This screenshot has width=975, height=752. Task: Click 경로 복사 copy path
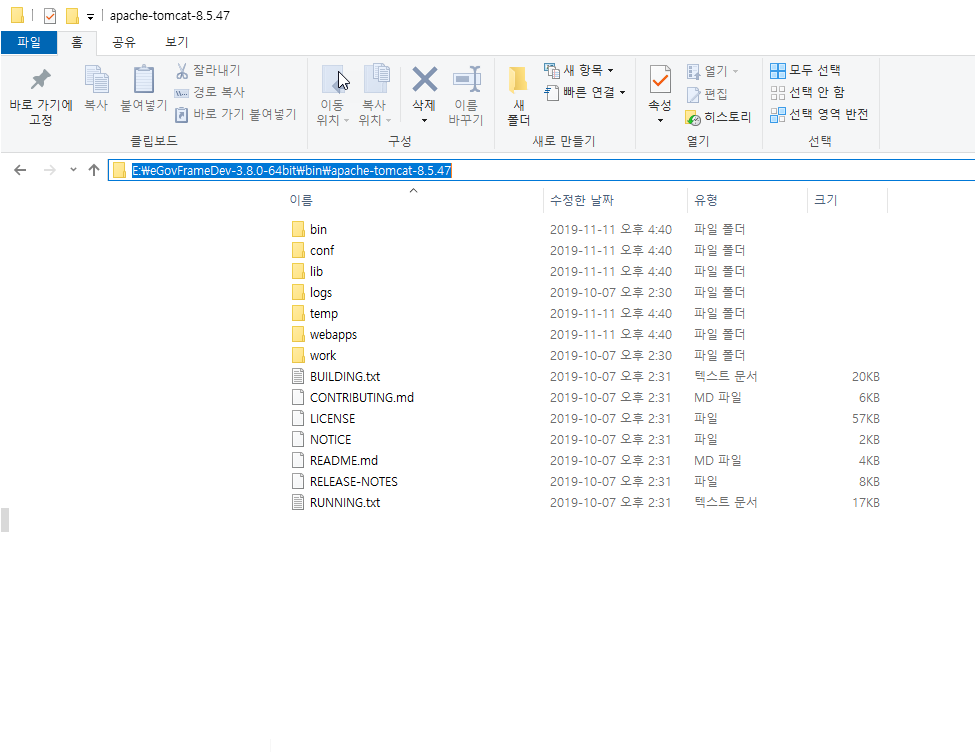tap(210, 92)
